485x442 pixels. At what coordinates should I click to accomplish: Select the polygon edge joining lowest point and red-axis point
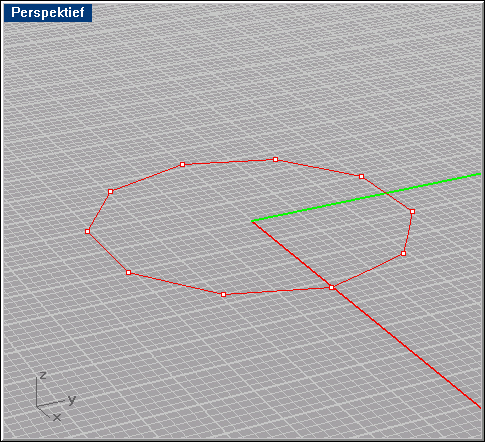coord(277,291)
